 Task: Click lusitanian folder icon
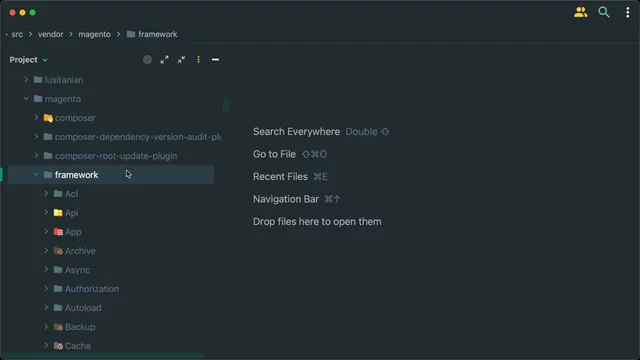pyautogui.click(x=38, y=80)
